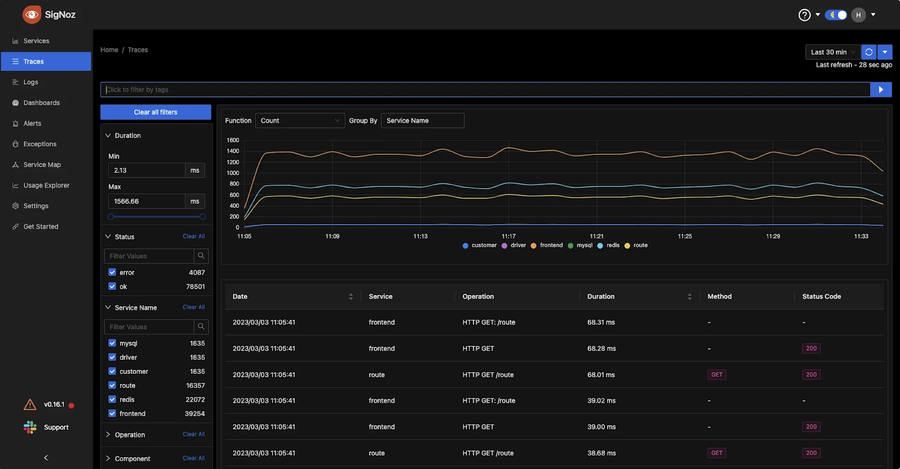Click the Clear all filters button

click(156, 112)
